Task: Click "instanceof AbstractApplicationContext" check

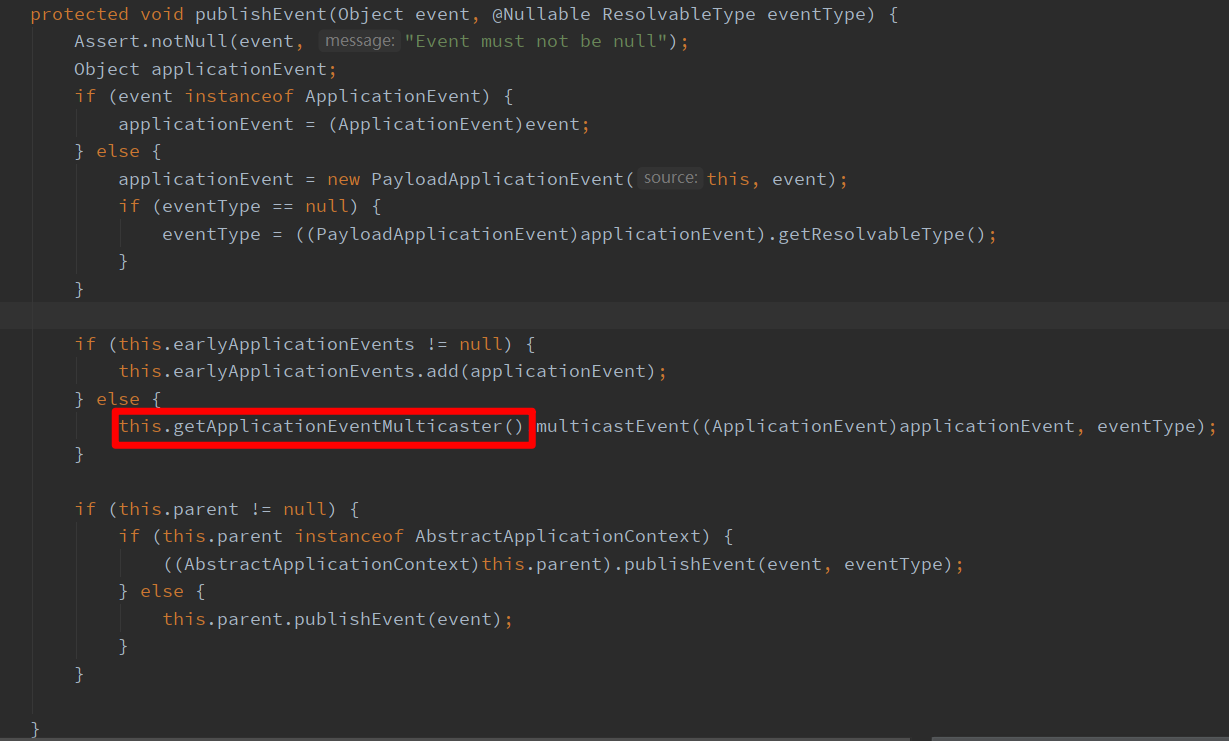Action: (x=504, y=536)
